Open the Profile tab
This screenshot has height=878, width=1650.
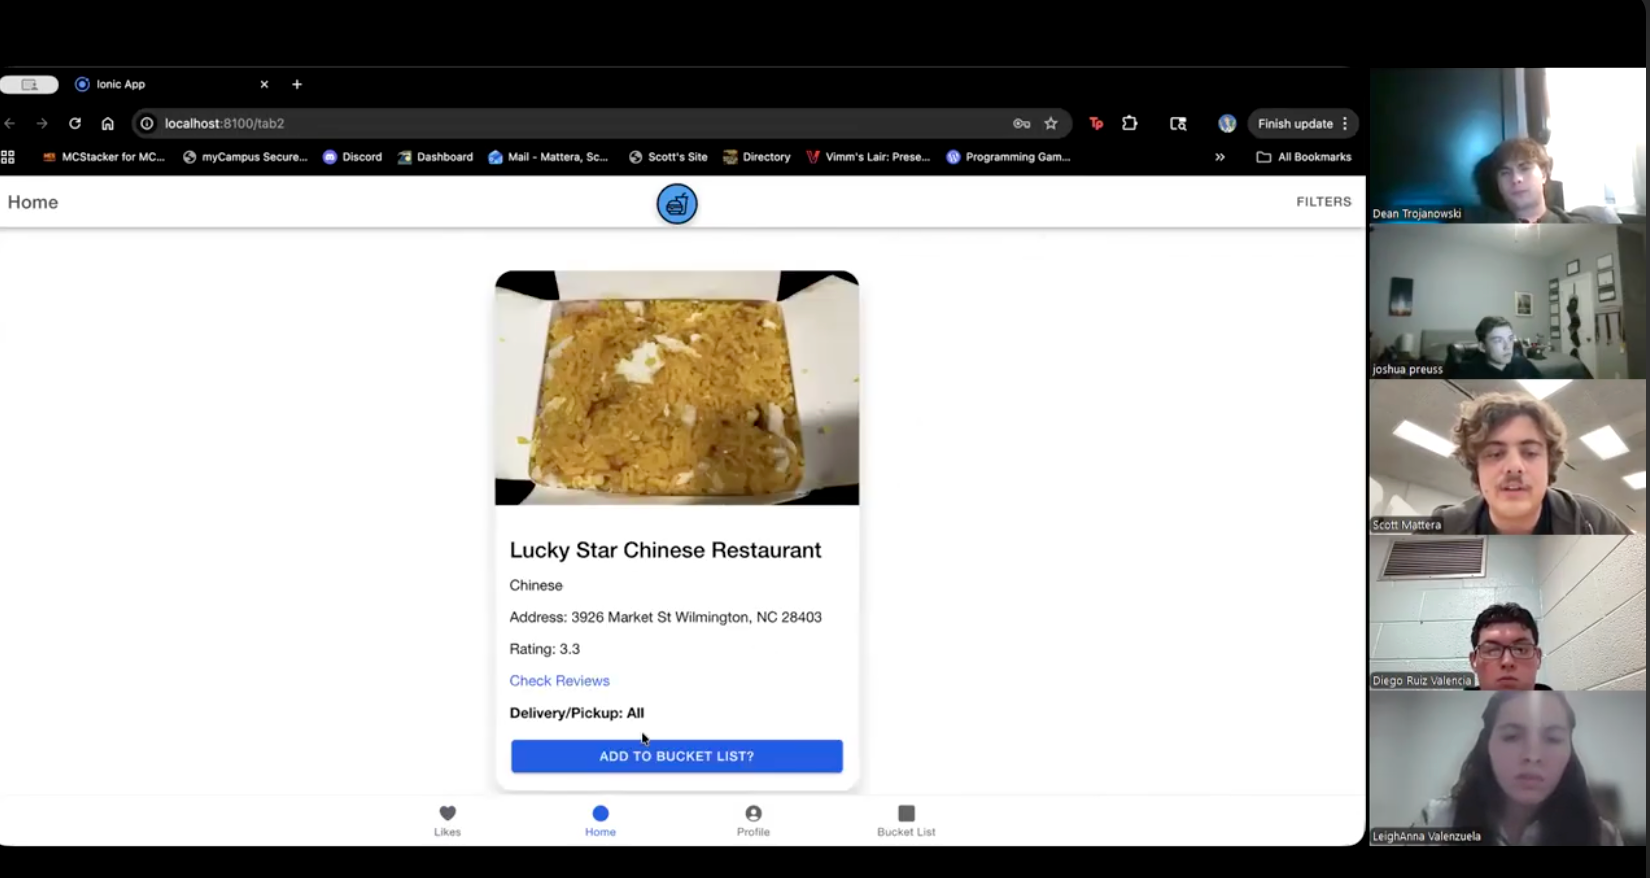point(753,821)
